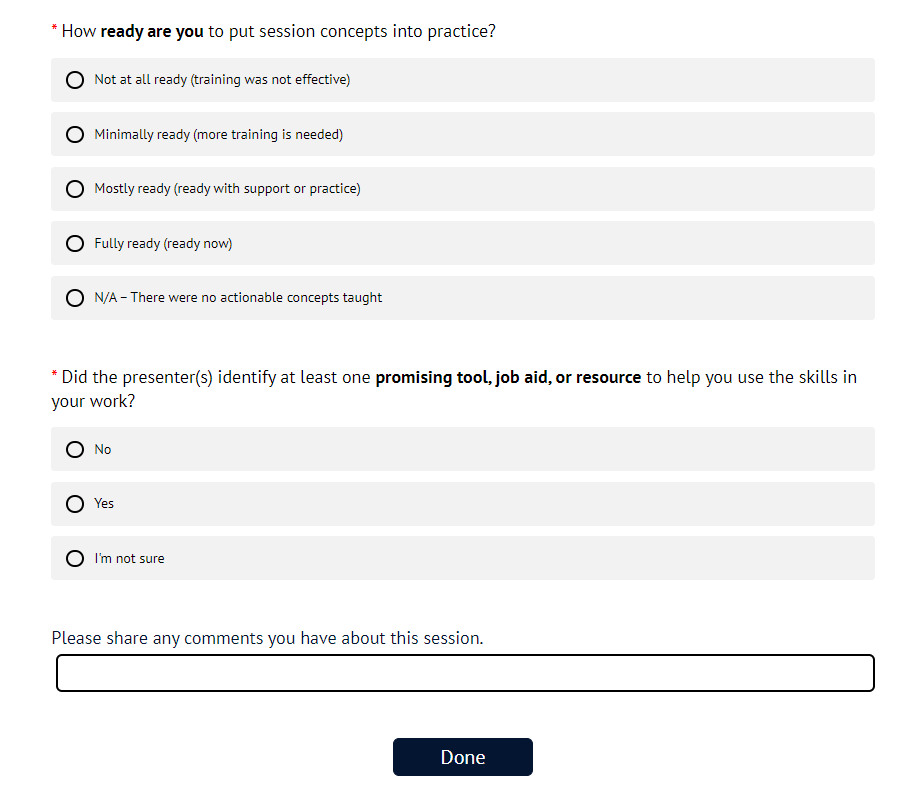Choose the 'No' radio circle
916x794 pixels.
[x=75, y=450]
